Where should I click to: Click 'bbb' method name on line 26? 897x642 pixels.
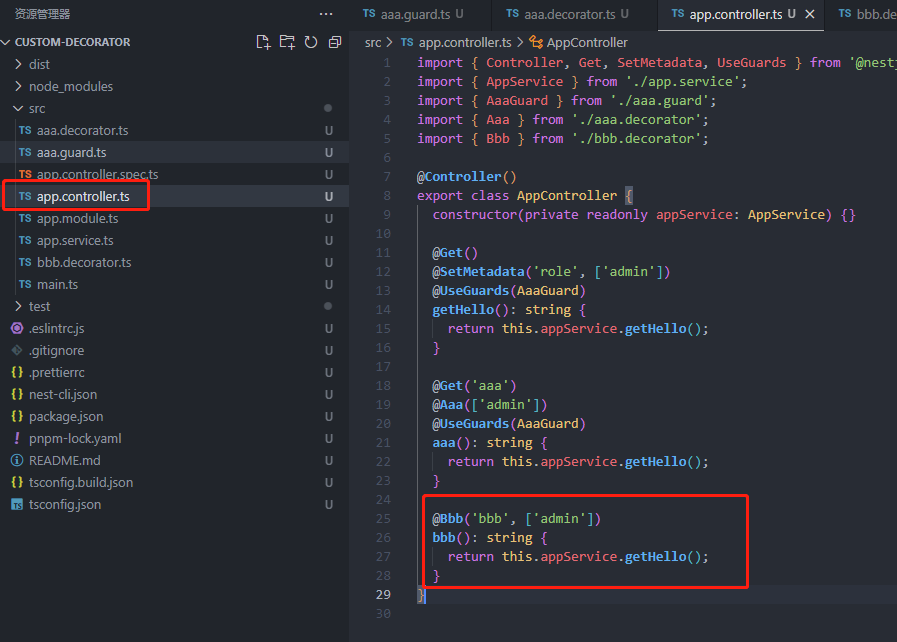coord(444,538)
